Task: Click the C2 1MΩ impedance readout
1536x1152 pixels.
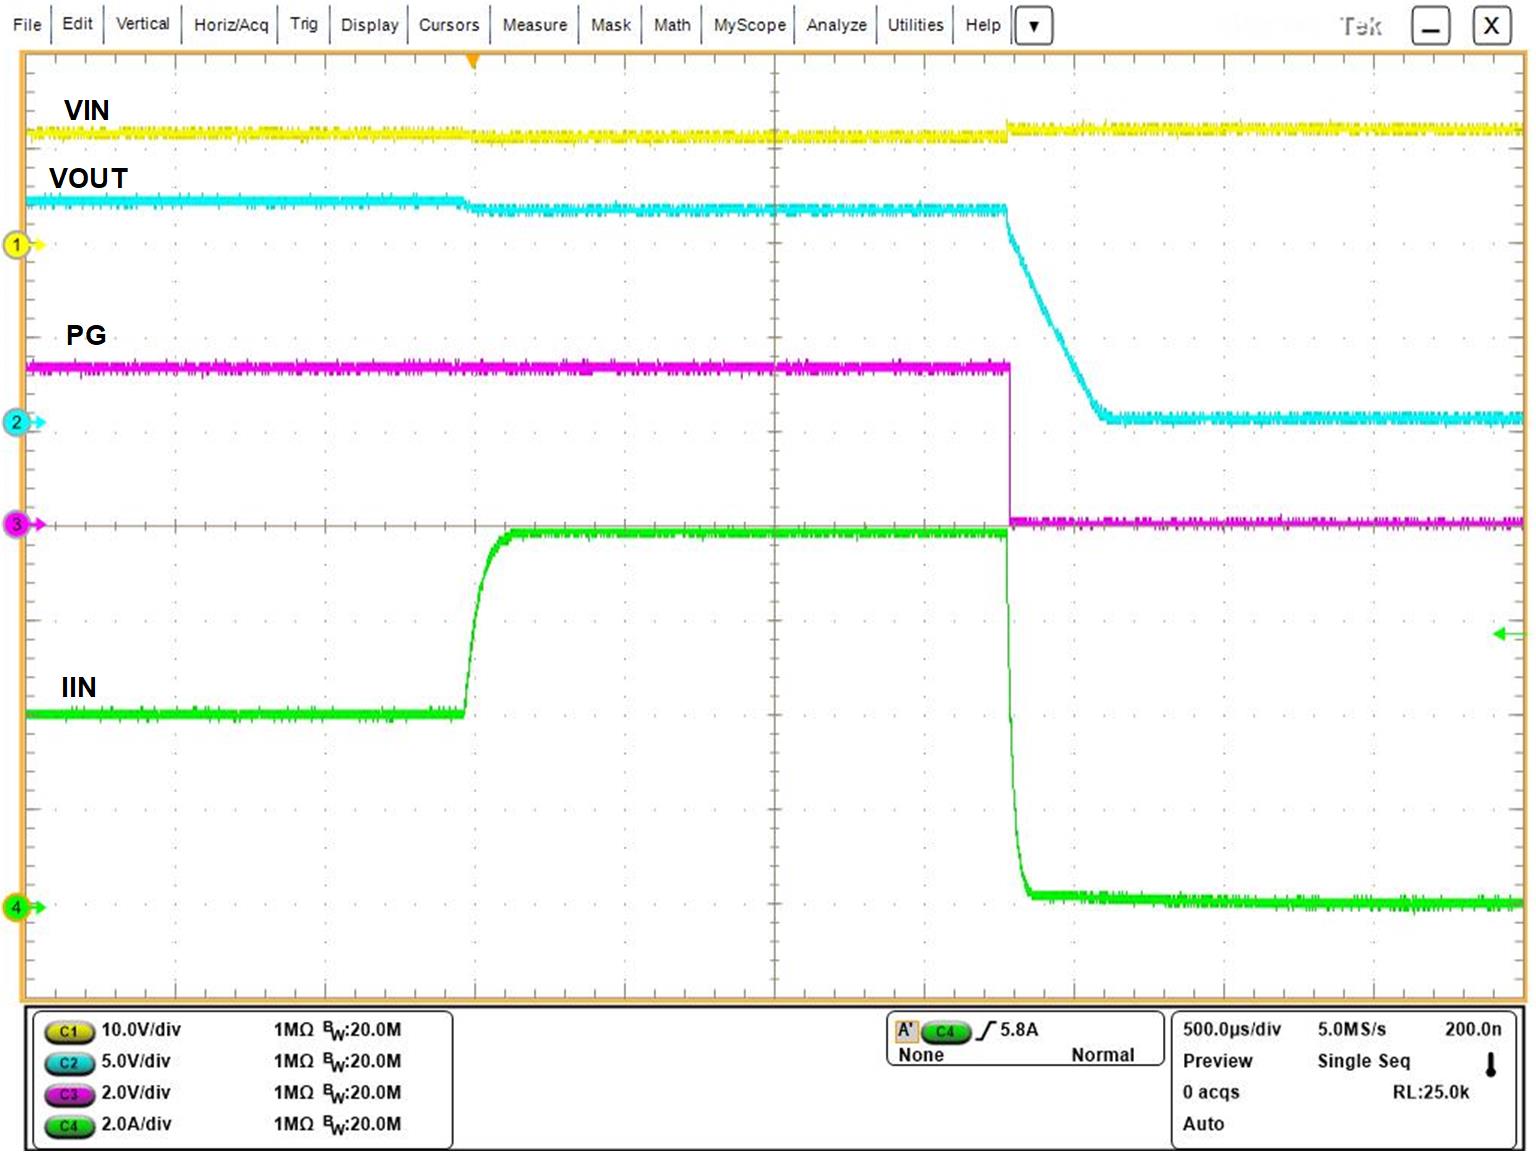Action: [x=294, y=1061]
